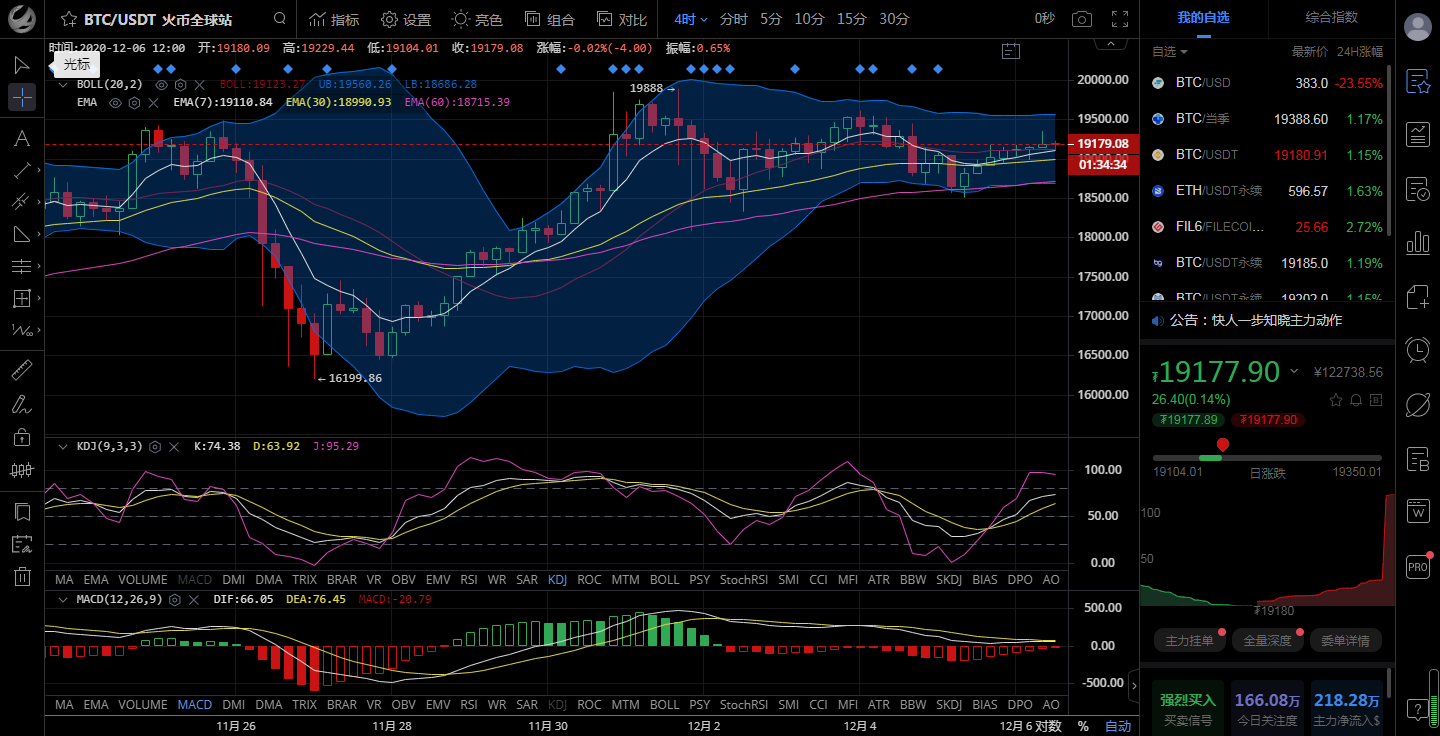Toggle 对数 logarithmic scale
The height and width of the screenshot is (736, 1440).
[x=1048, y=726]
